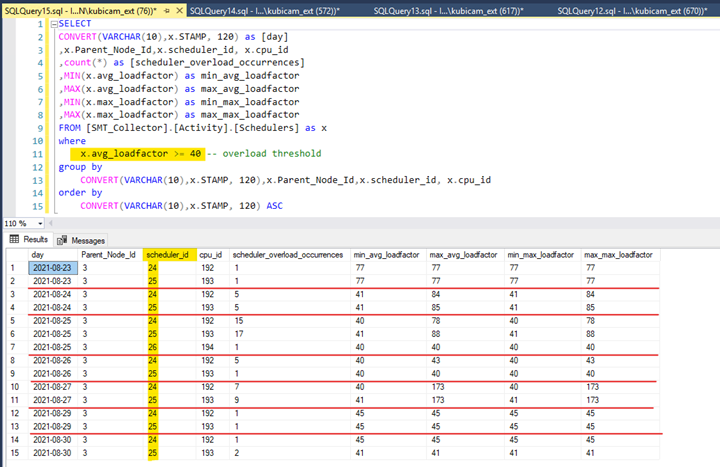Click the 2021-08-24 cell in row 3
720x467 pixels.
pos(53,294)
